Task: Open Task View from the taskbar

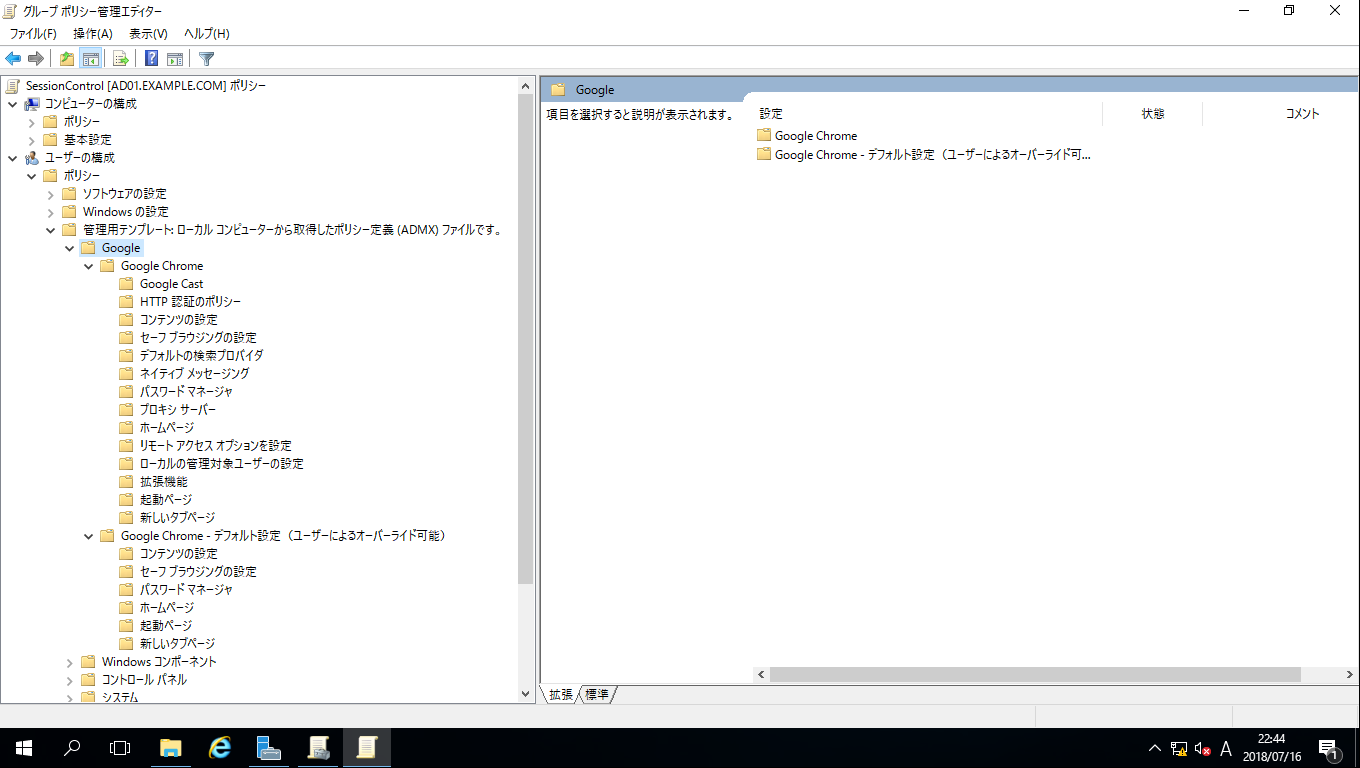Action: pos(120,747)
